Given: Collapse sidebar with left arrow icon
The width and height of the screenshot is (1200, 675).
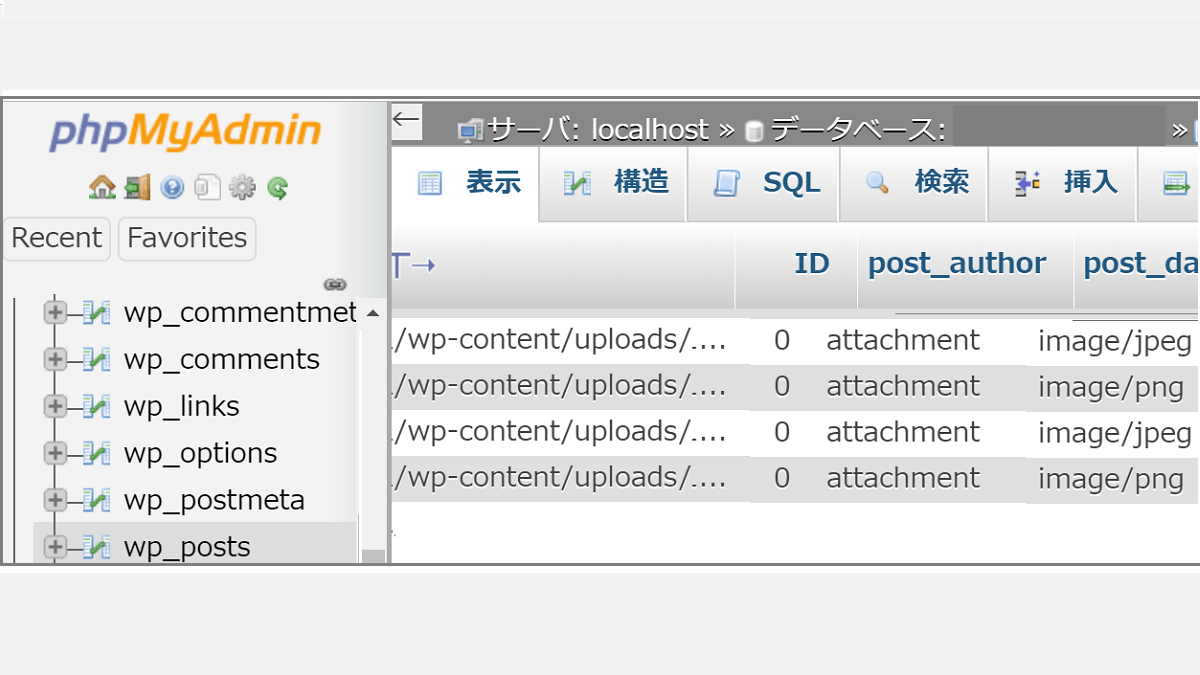Looking at the screenshot, I should 406,121.
